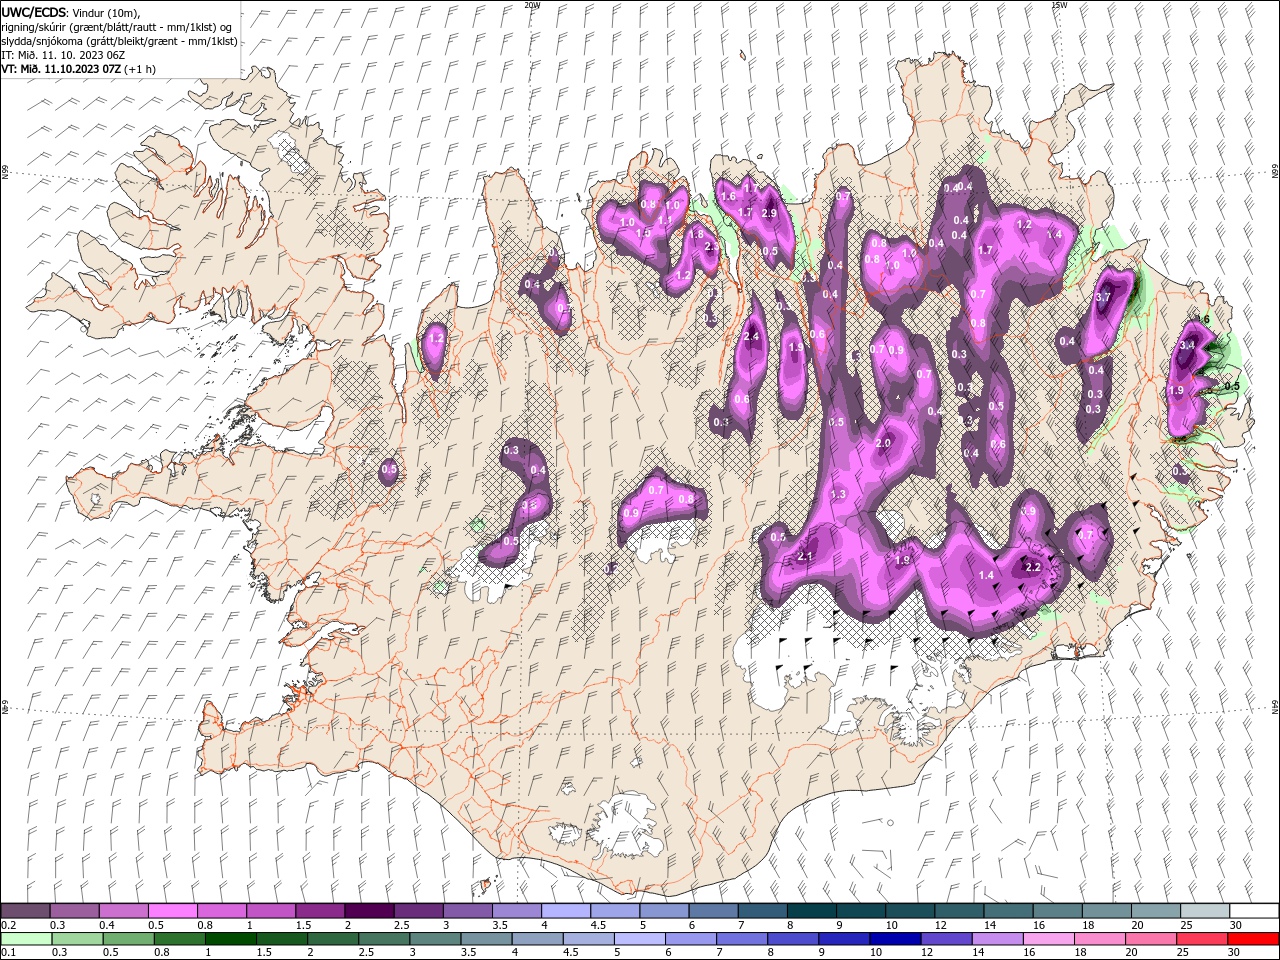Select the dark teal swatch in snow legend

coord(811,911)
